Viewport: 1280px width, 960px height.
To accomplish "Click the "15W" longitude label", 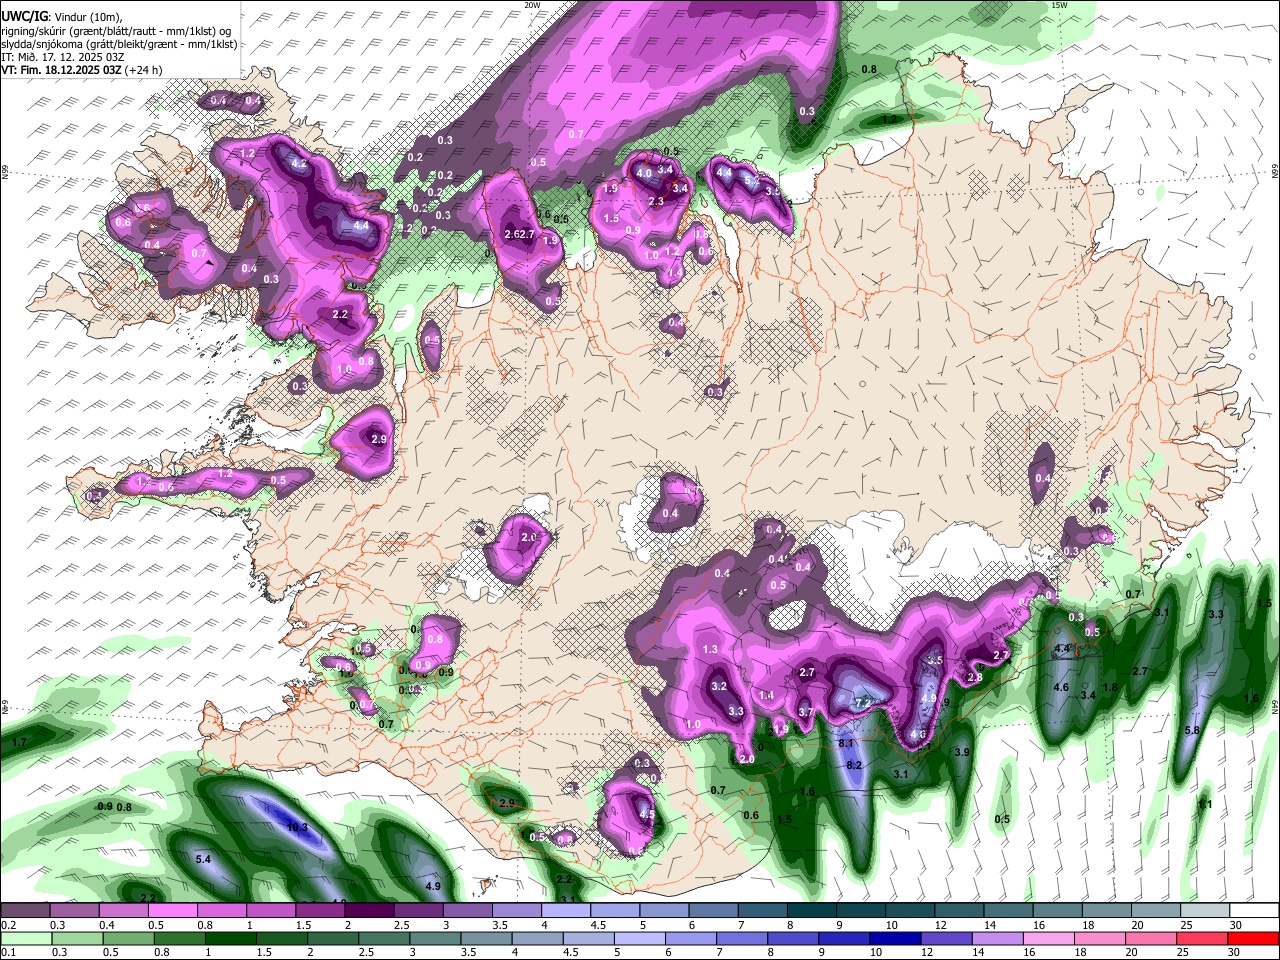I will point(1060,5).
